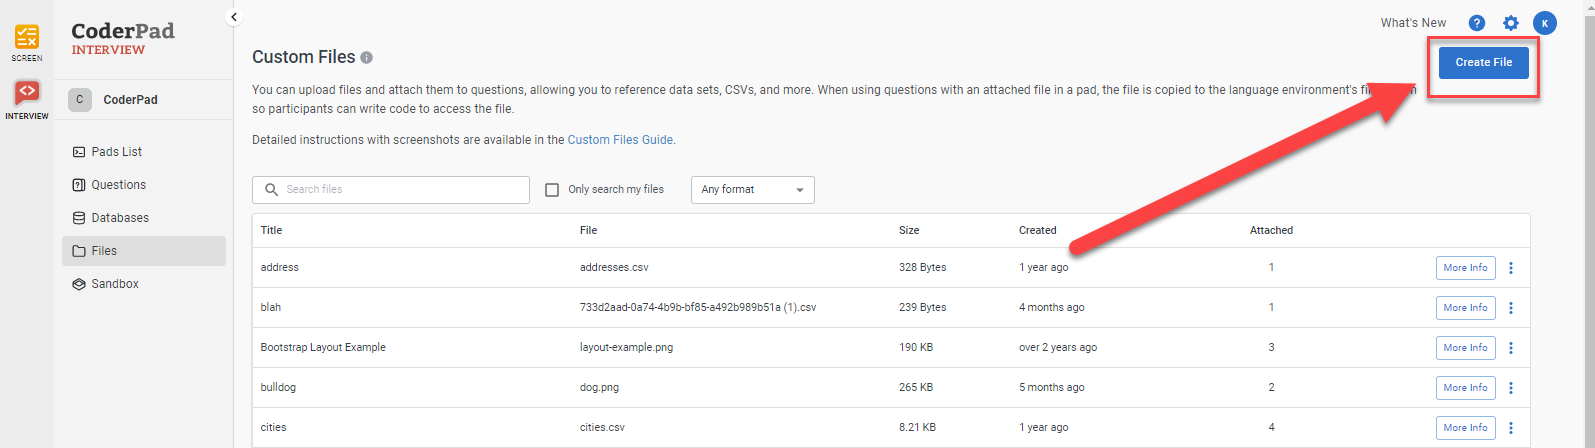The height and width of the screenshot is (448, 1595).
Task: Click the Screen product icon
Action: 27,40
